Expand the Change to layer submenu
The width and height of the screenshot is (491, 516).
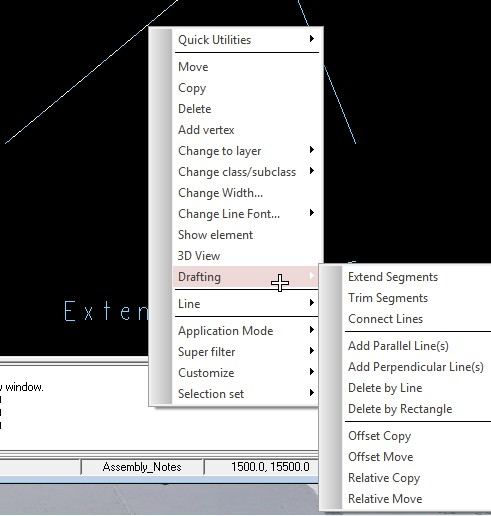246,151
